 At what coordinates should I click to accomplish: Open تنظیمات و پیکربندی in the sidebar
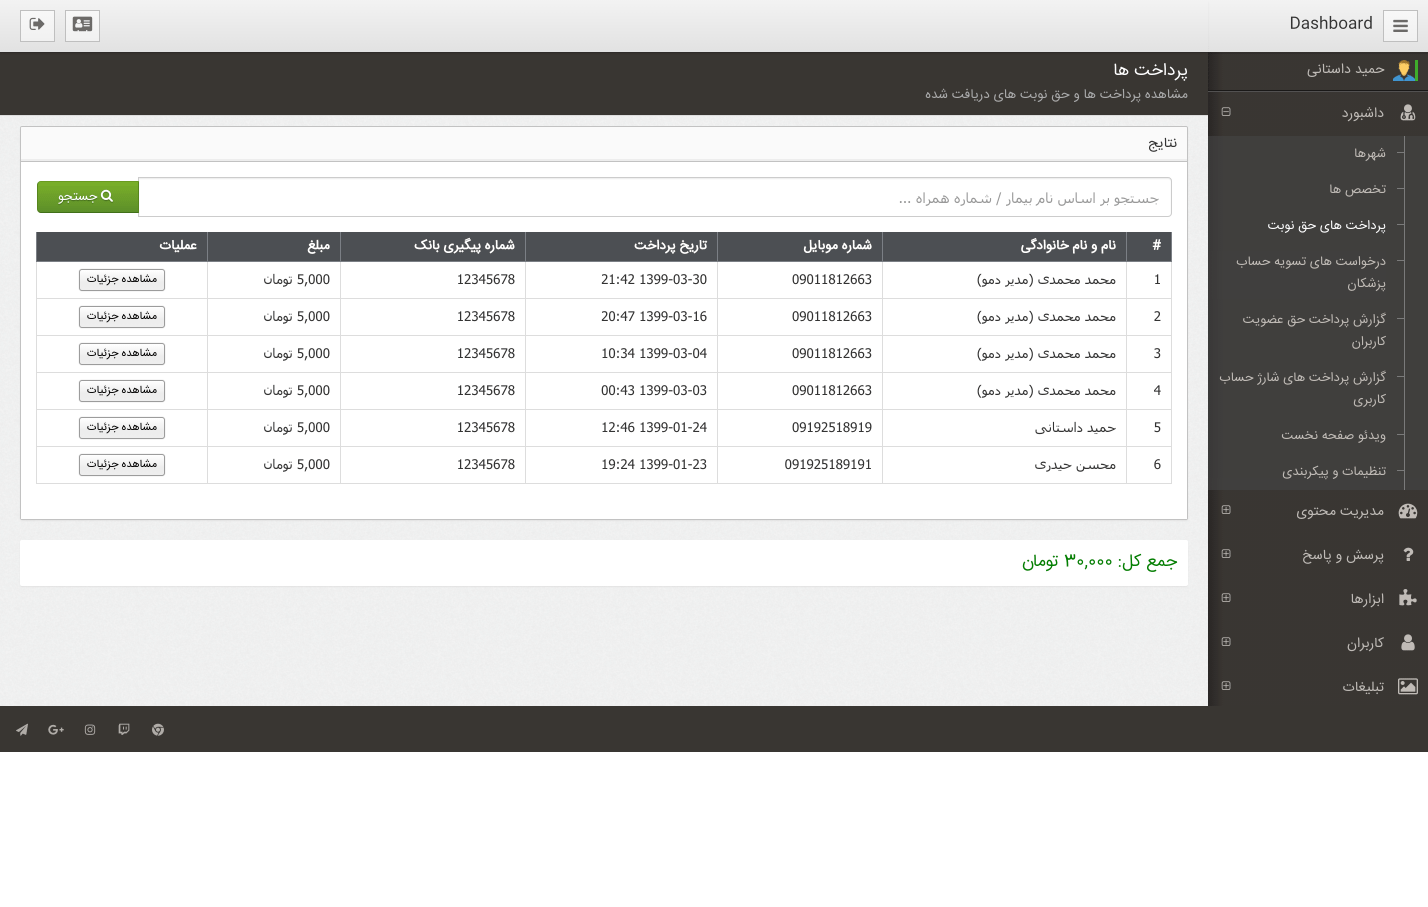click(x=1333, y=471)
